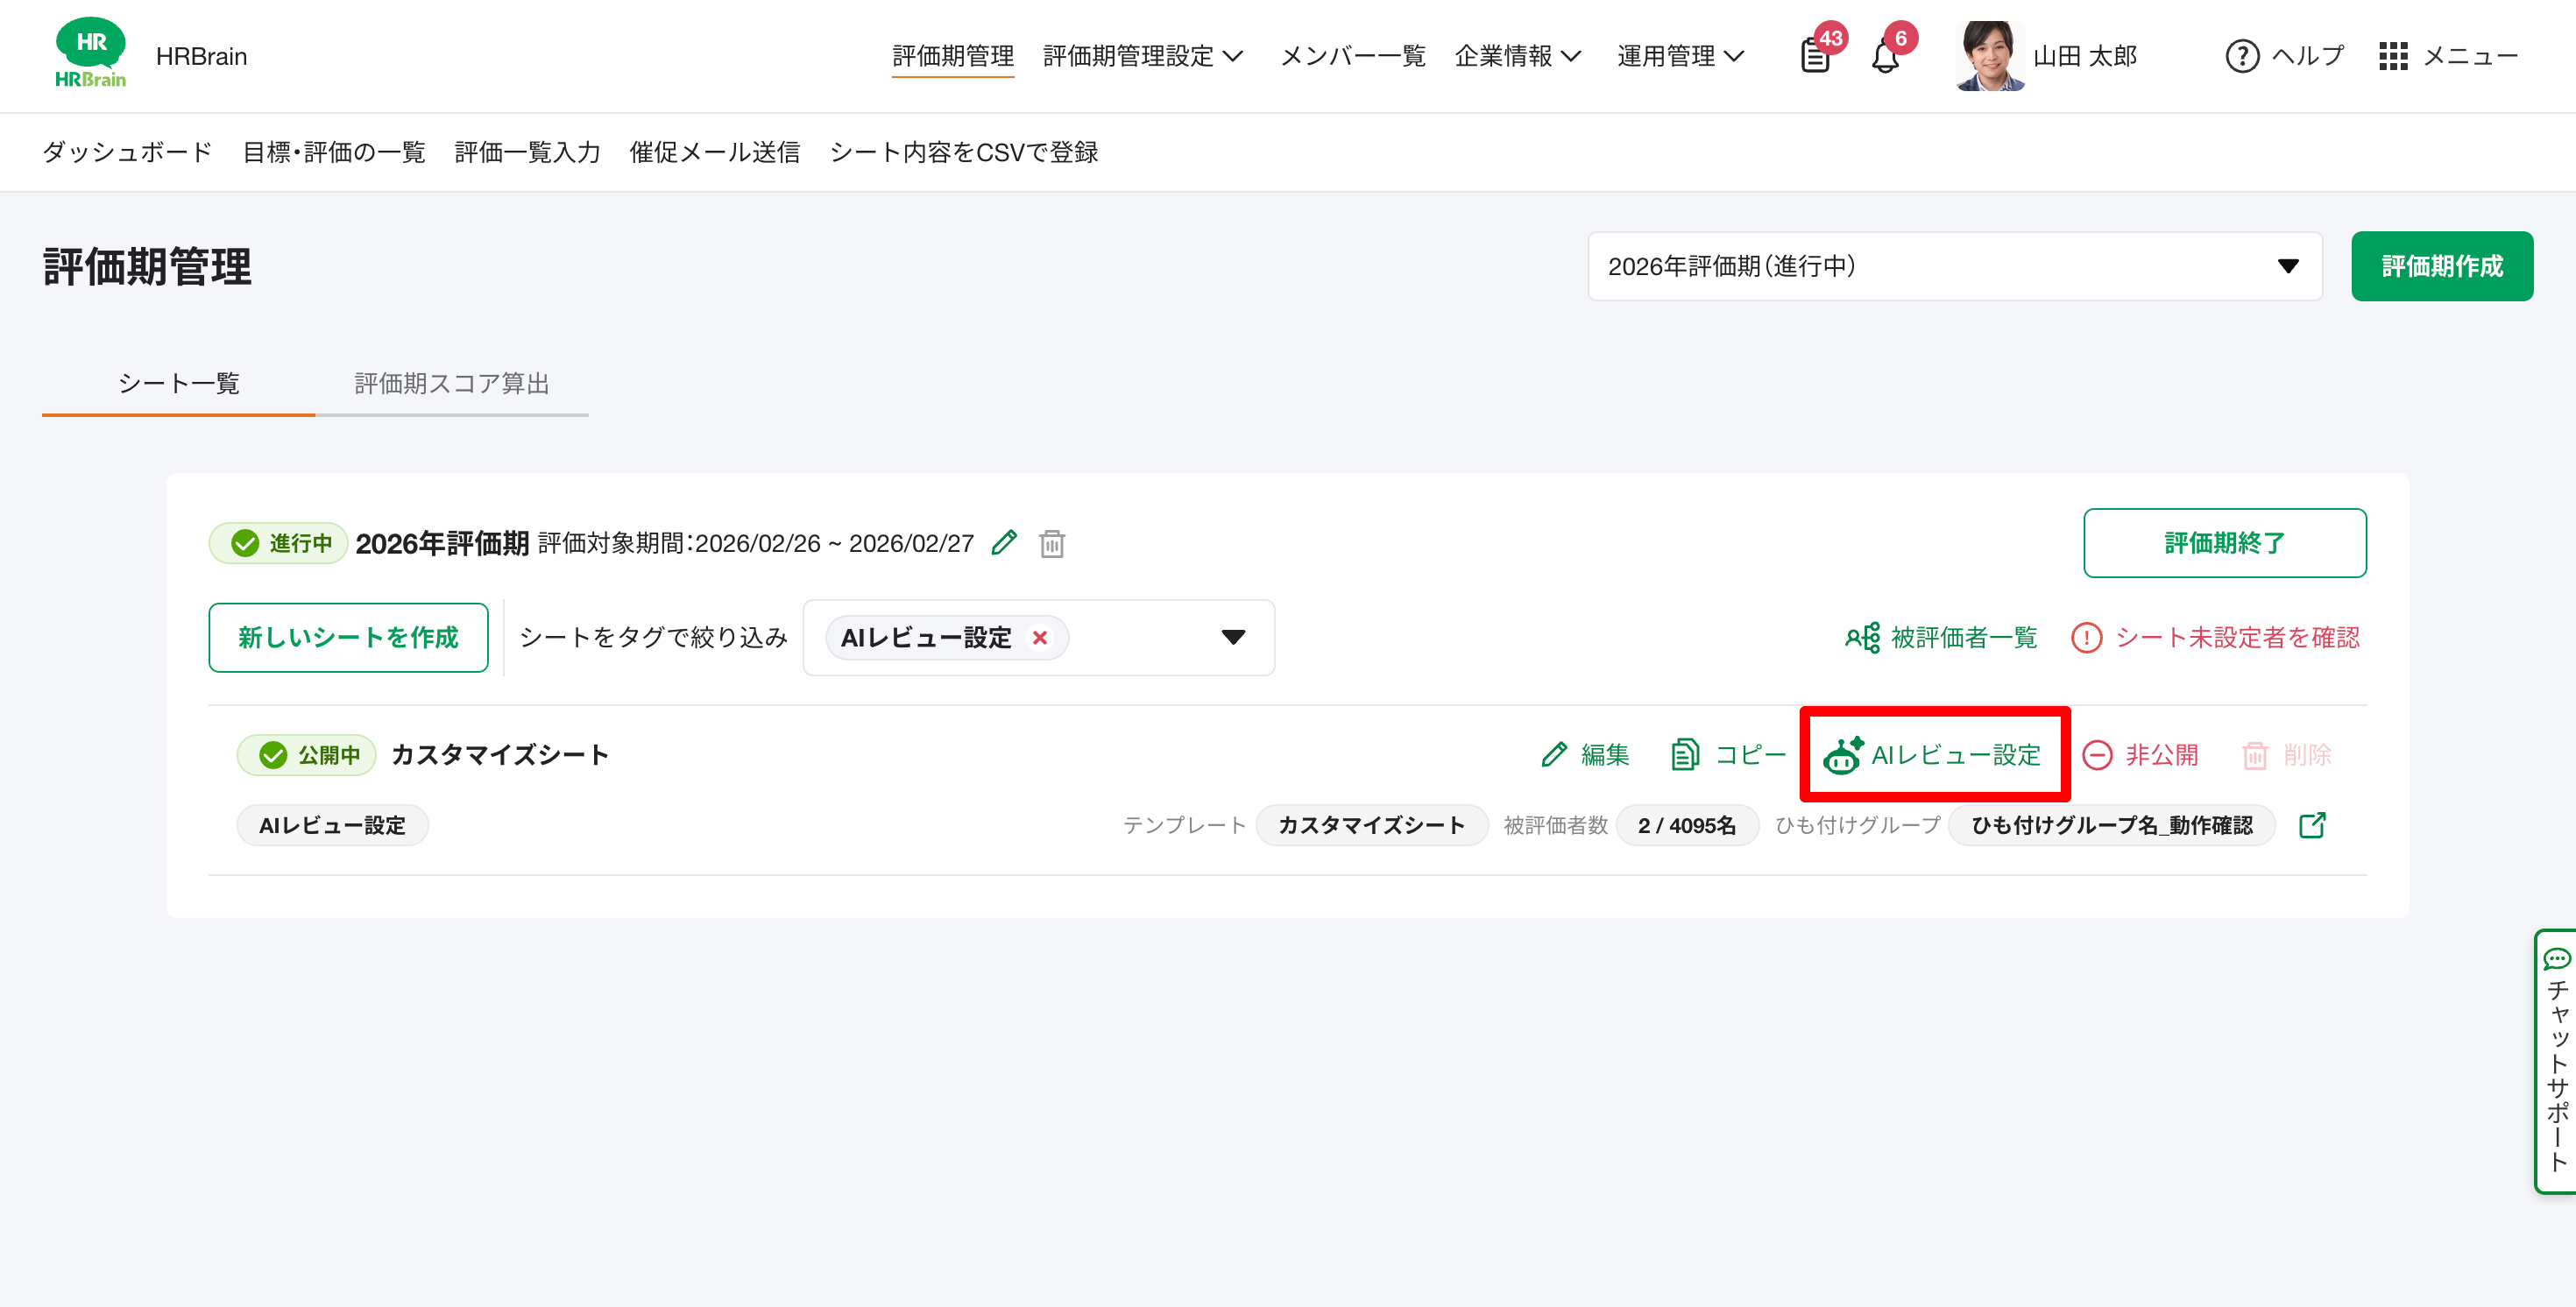This screenshot has height=1307, width=2576.
Task: Switch to the 評価期スコア算出 tab
Action: [452, 384]
